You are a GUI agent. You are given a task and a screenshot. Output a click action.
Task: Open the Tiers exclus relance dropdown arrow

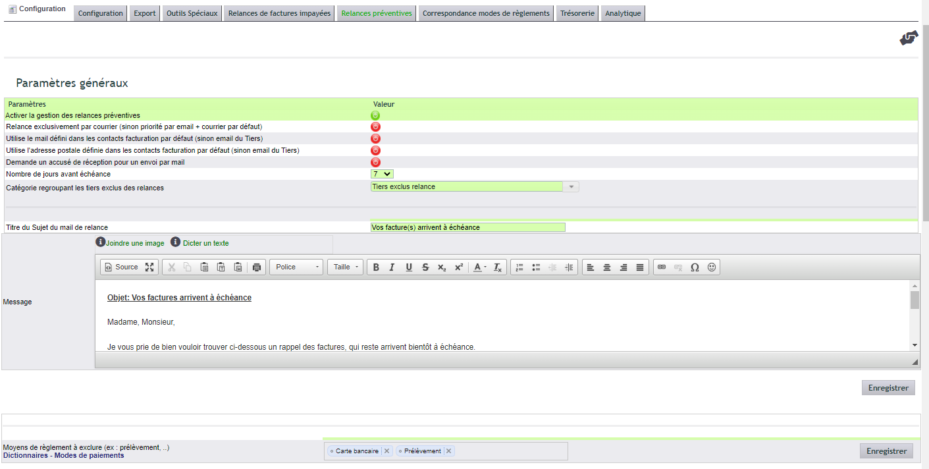coord(571,187)
